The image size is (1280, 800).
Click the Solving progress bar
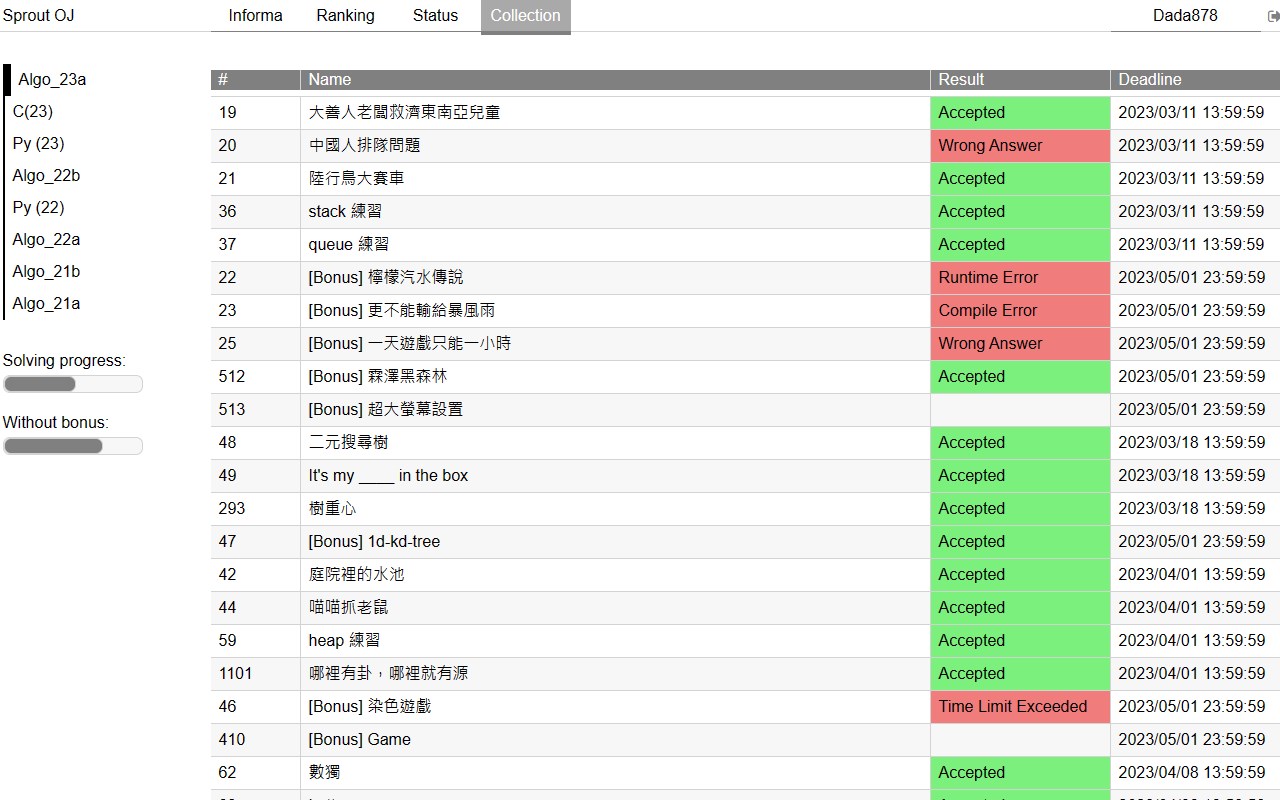[x=73, y=384]
